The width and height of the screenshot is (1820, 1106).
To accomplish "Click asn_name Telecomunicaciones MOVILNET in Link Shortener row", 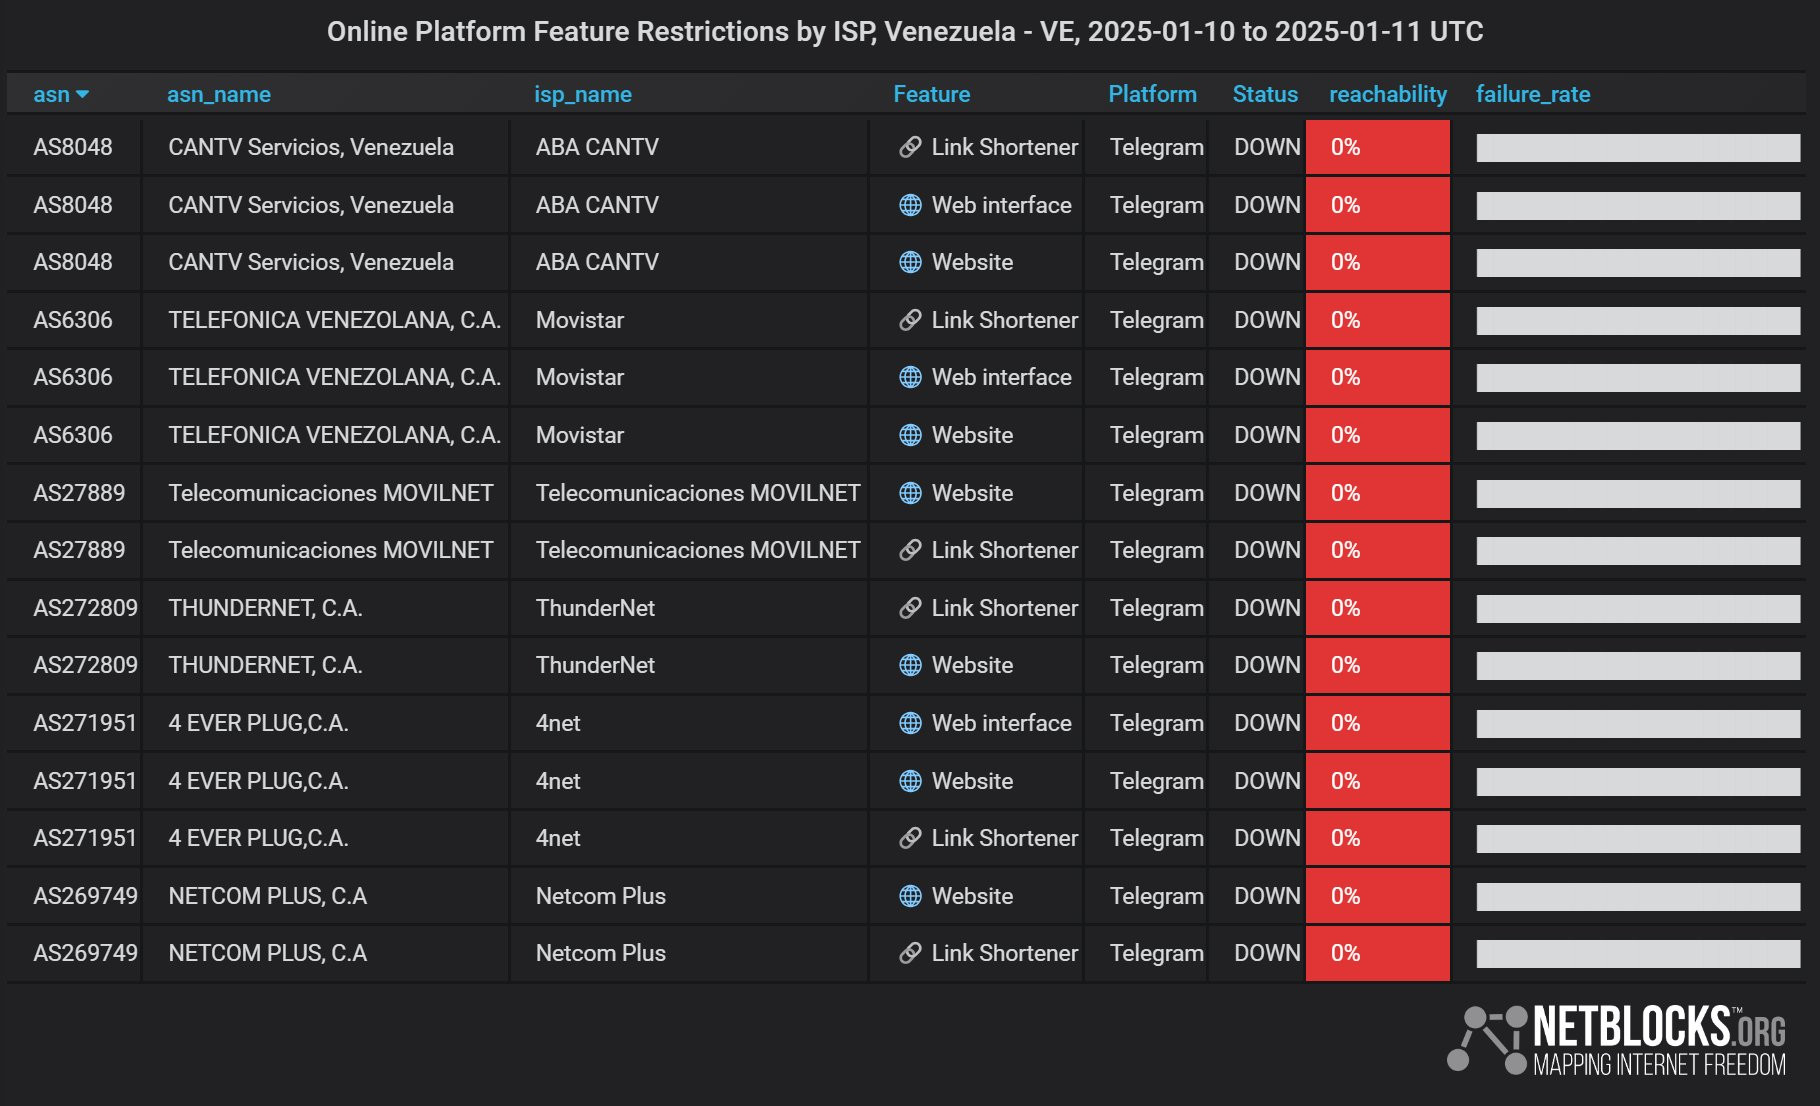I will 331,550.
